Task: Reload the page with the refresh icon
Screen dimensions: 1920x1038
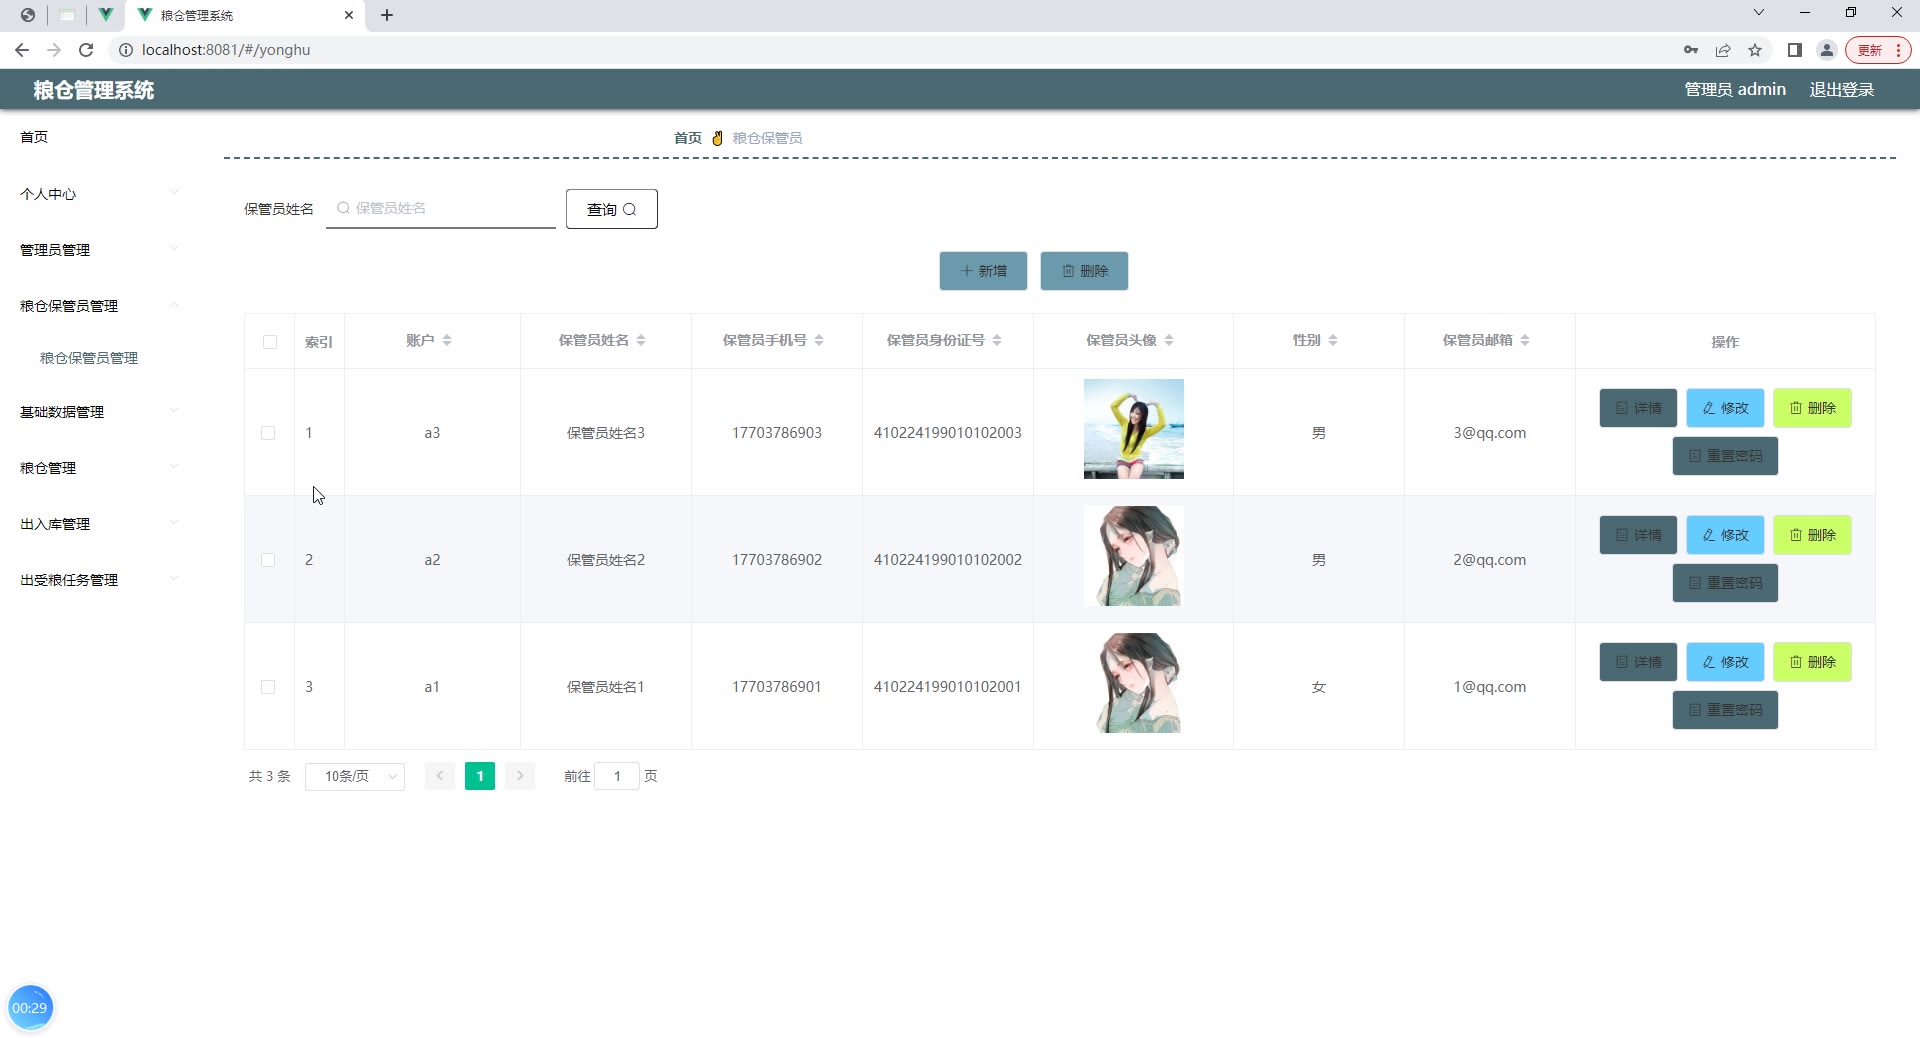Action: tap(86, 50)
